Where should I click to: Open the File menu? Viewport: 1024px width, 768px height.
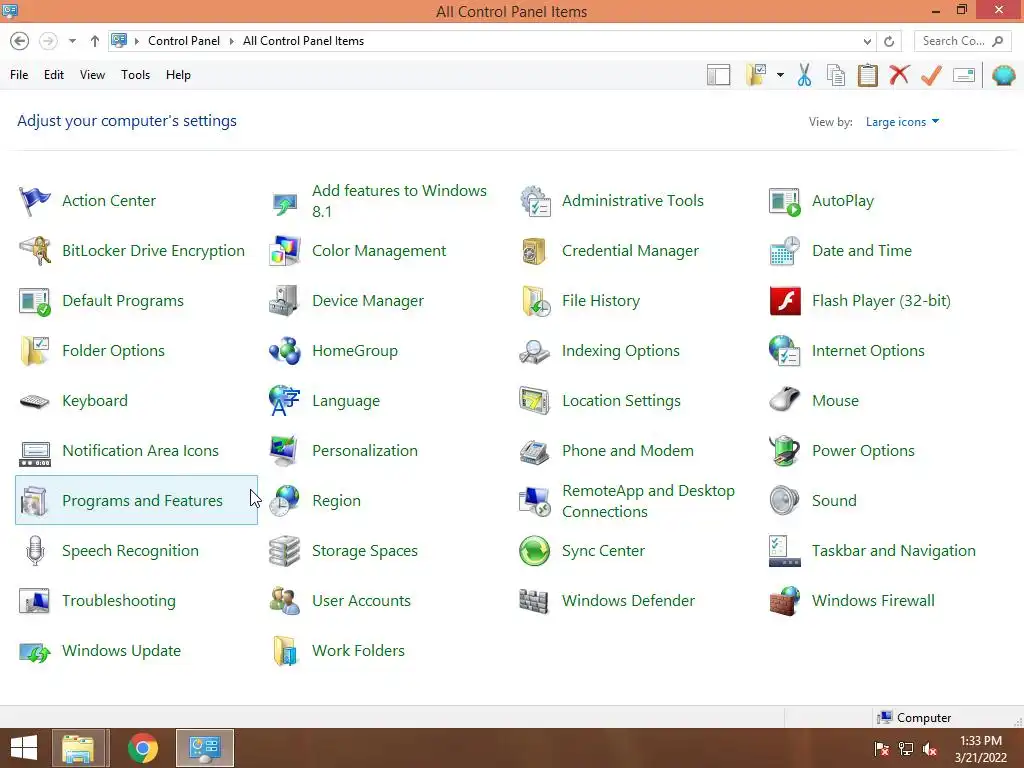point(19,75)
